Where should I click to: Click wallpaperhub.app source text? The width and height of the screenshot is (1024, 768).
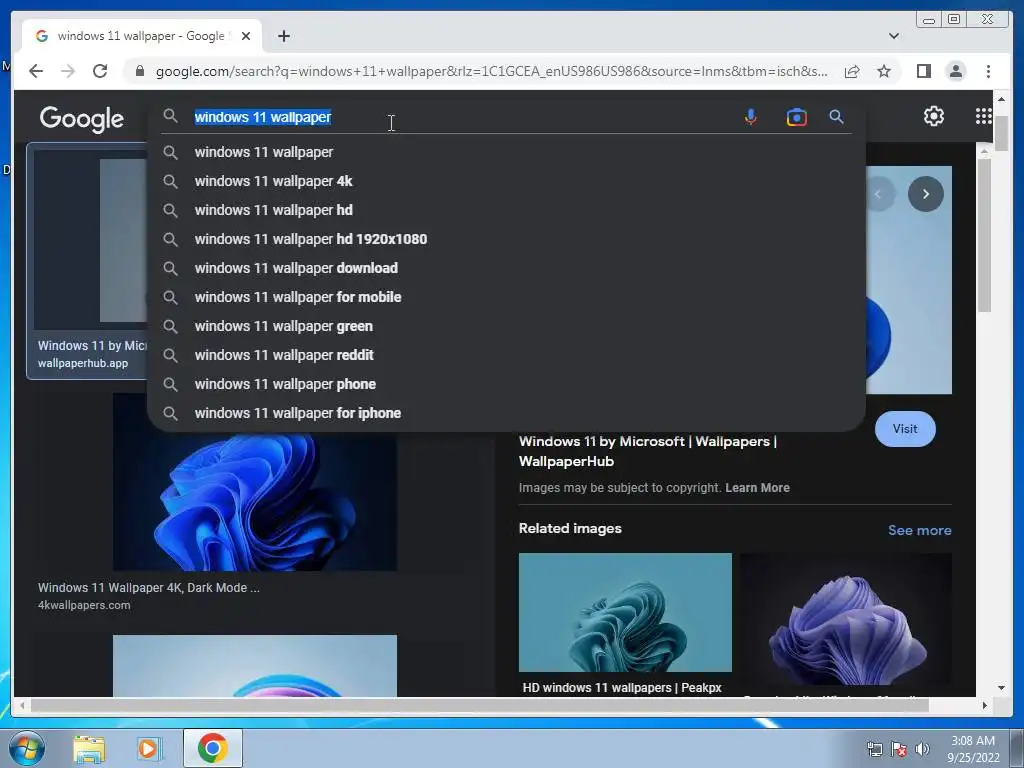coord(83,363)
